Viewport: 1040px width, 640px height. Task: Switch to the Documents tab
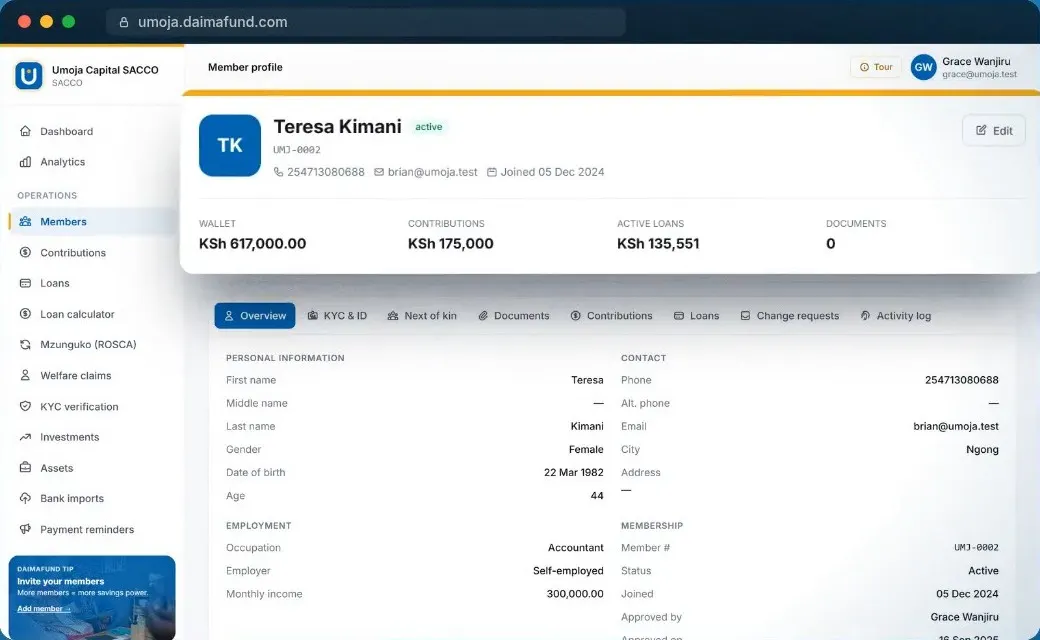click(x=514, y=316)
